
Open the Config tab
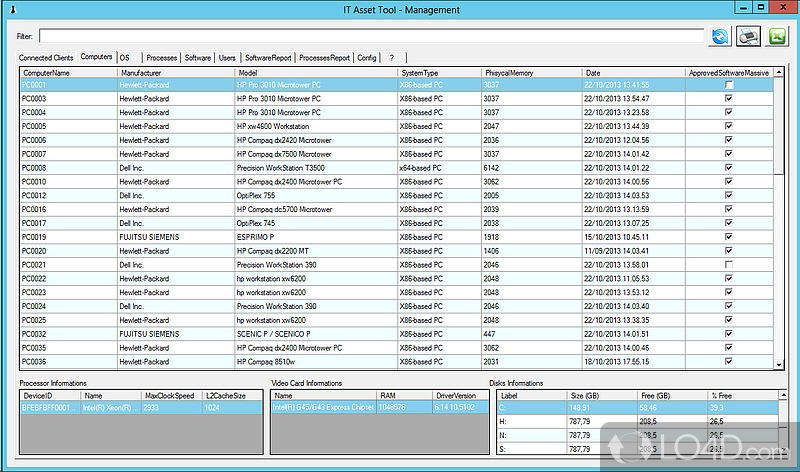click(367, 58)
